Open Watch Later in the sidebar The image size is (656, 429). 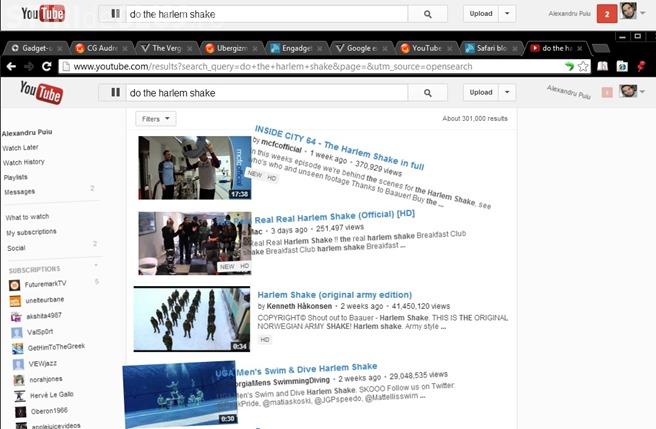click(x=21, y=147)
